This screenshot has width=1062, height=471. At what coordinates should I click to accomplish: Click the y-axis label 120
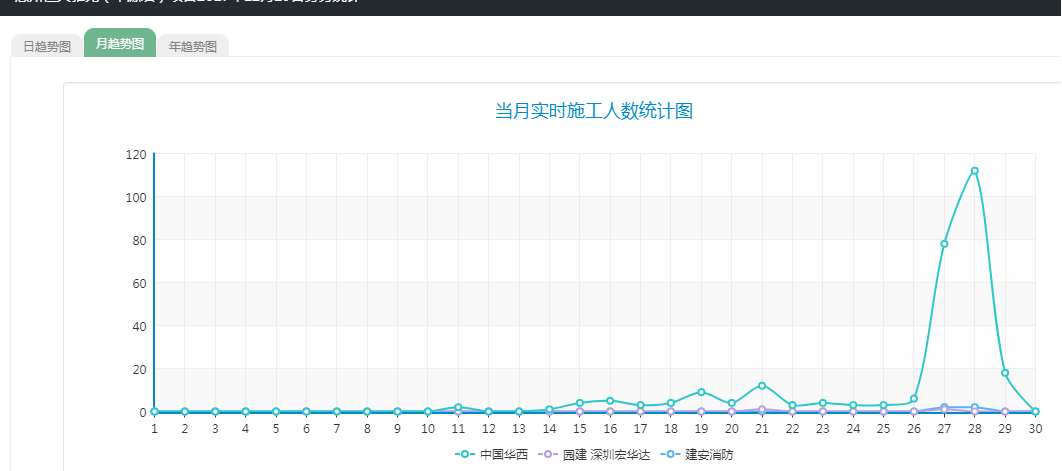136,154
